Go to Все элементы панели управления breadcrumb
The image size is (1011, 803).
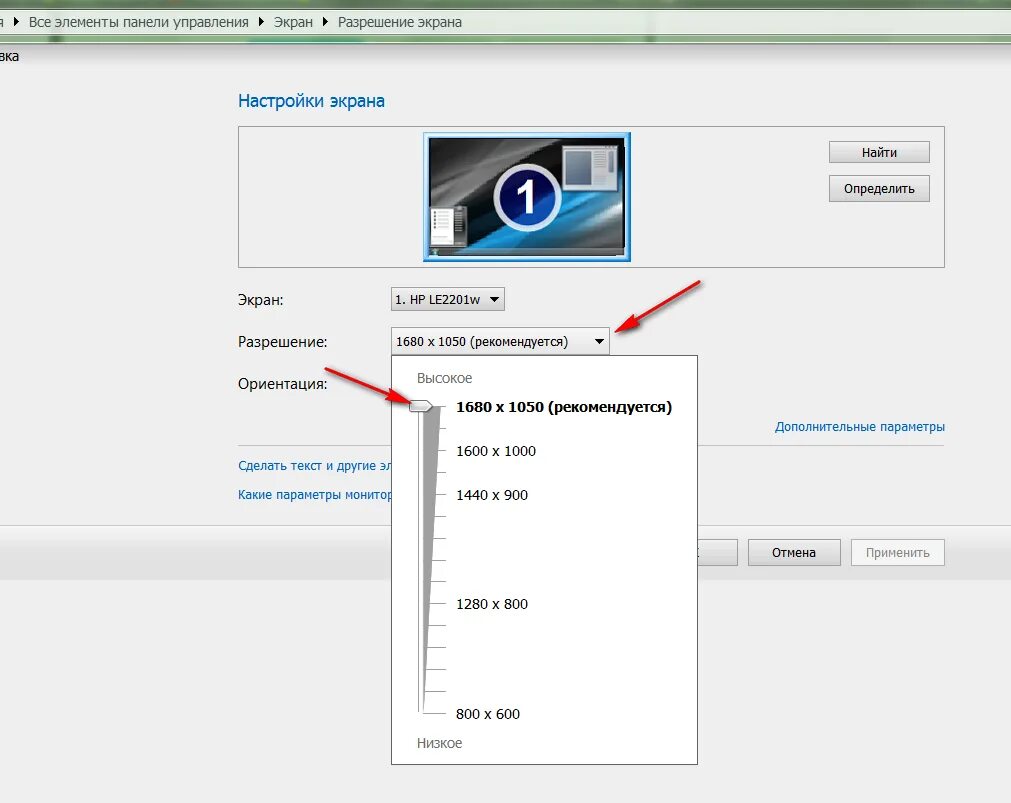pos(139,22)
